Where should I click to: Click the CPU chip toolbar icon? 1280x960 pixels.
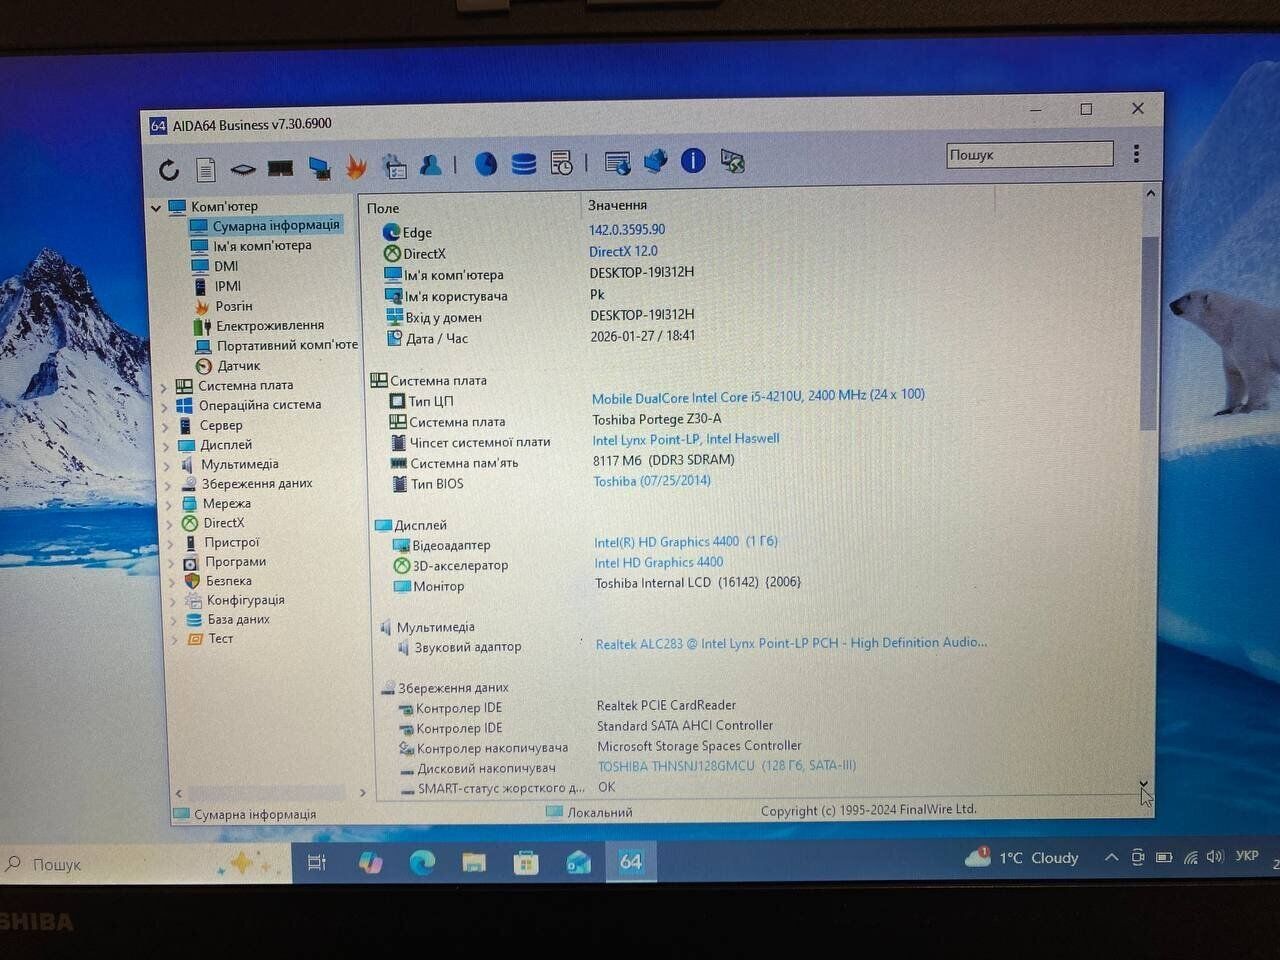pos(242,169)
